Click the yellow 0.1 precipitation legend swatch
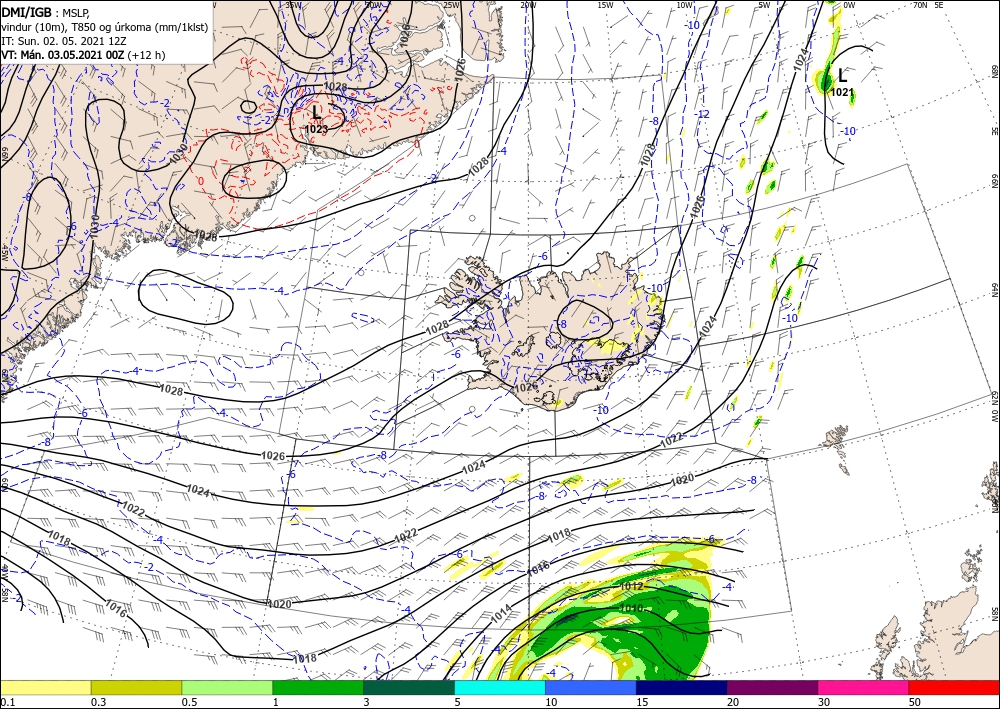Screen dimensions: 1000x709 click(45, 687)
